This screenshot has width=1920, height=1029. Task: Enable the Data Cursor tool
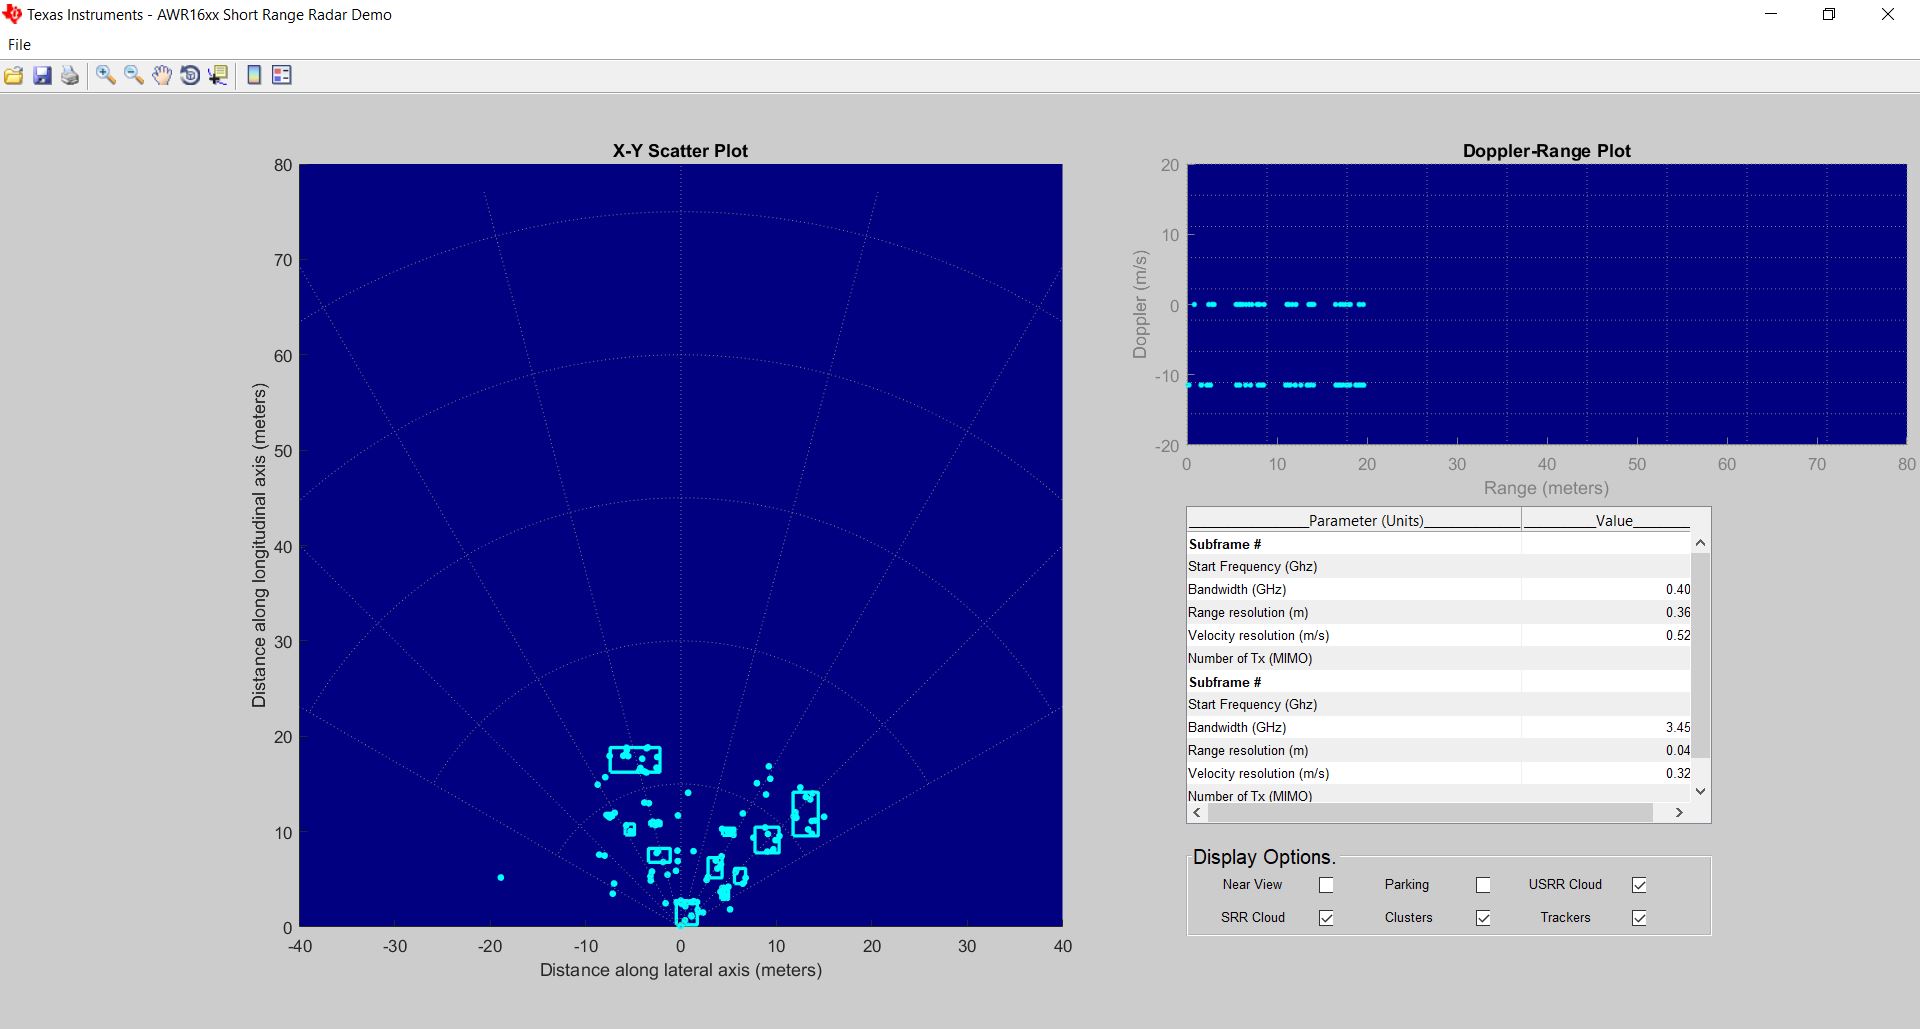point(218,75)
